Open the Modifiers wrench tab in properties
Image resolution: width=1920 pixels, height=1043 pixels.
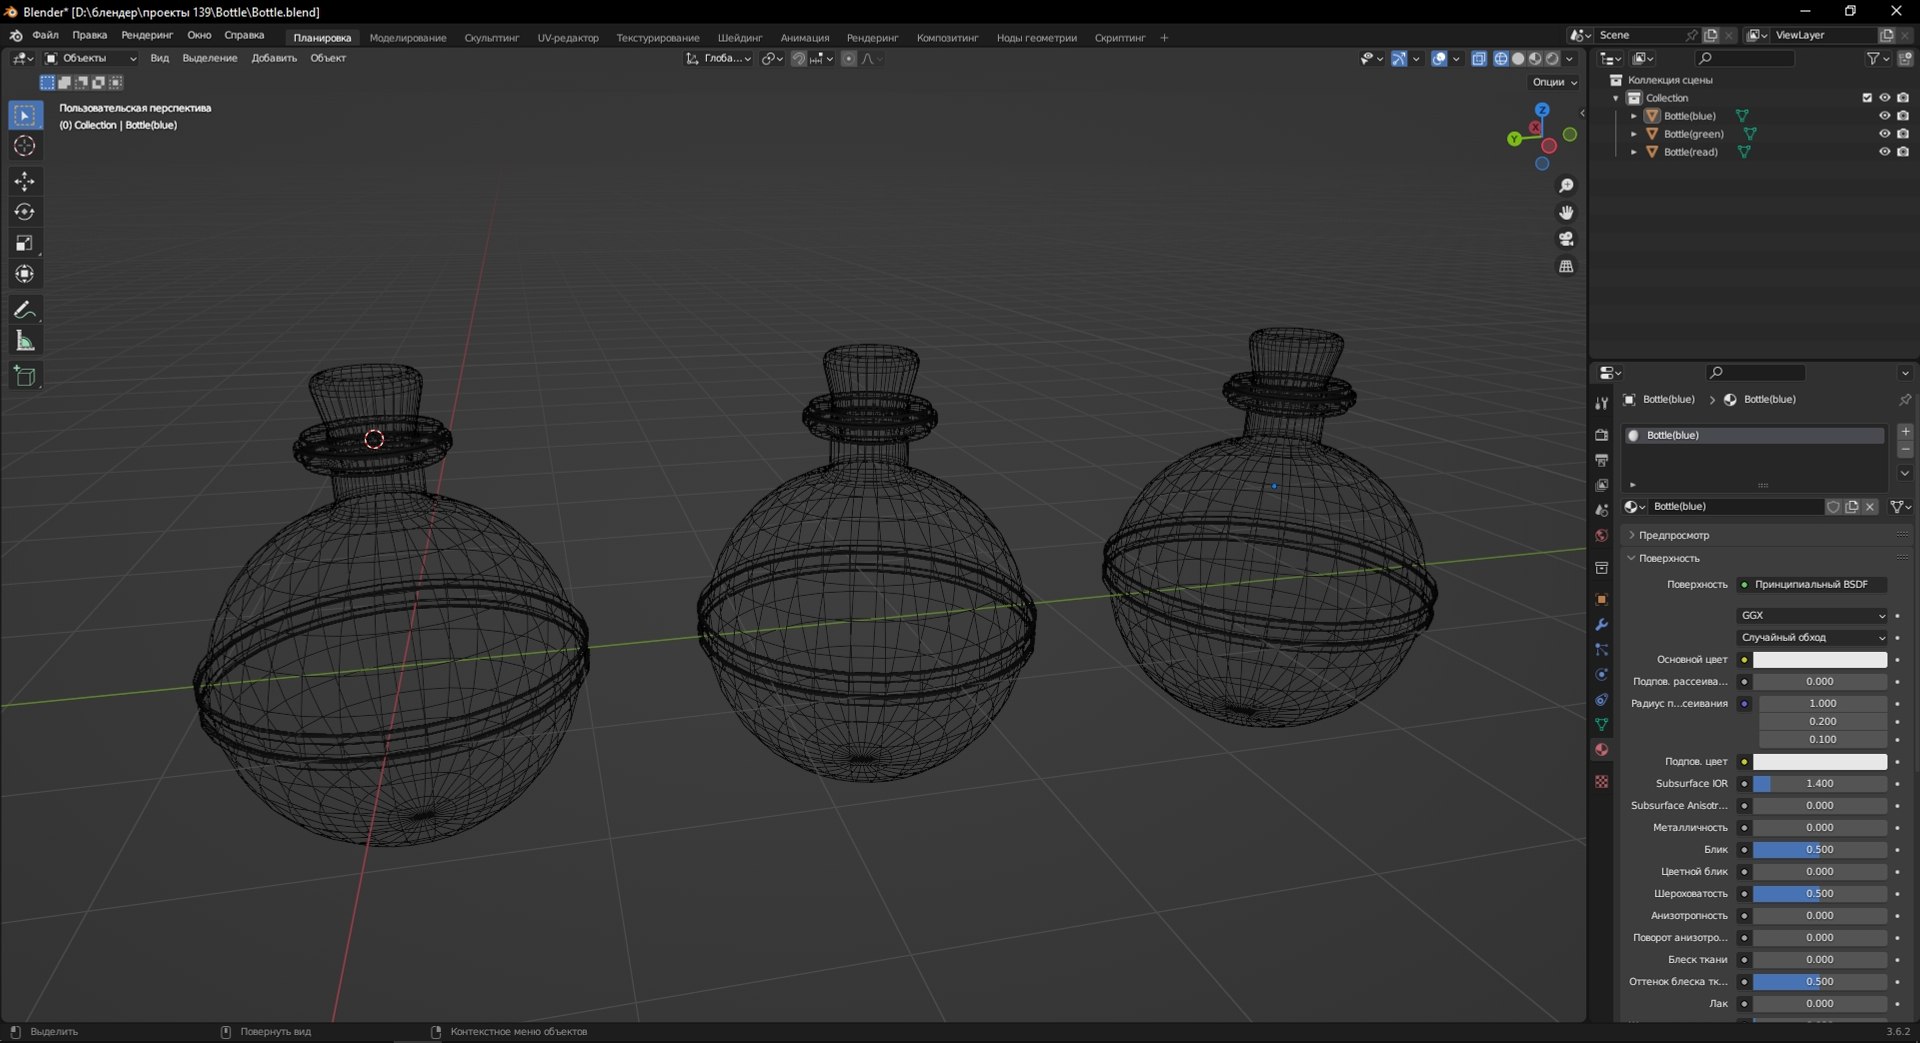click(1601, 625)
